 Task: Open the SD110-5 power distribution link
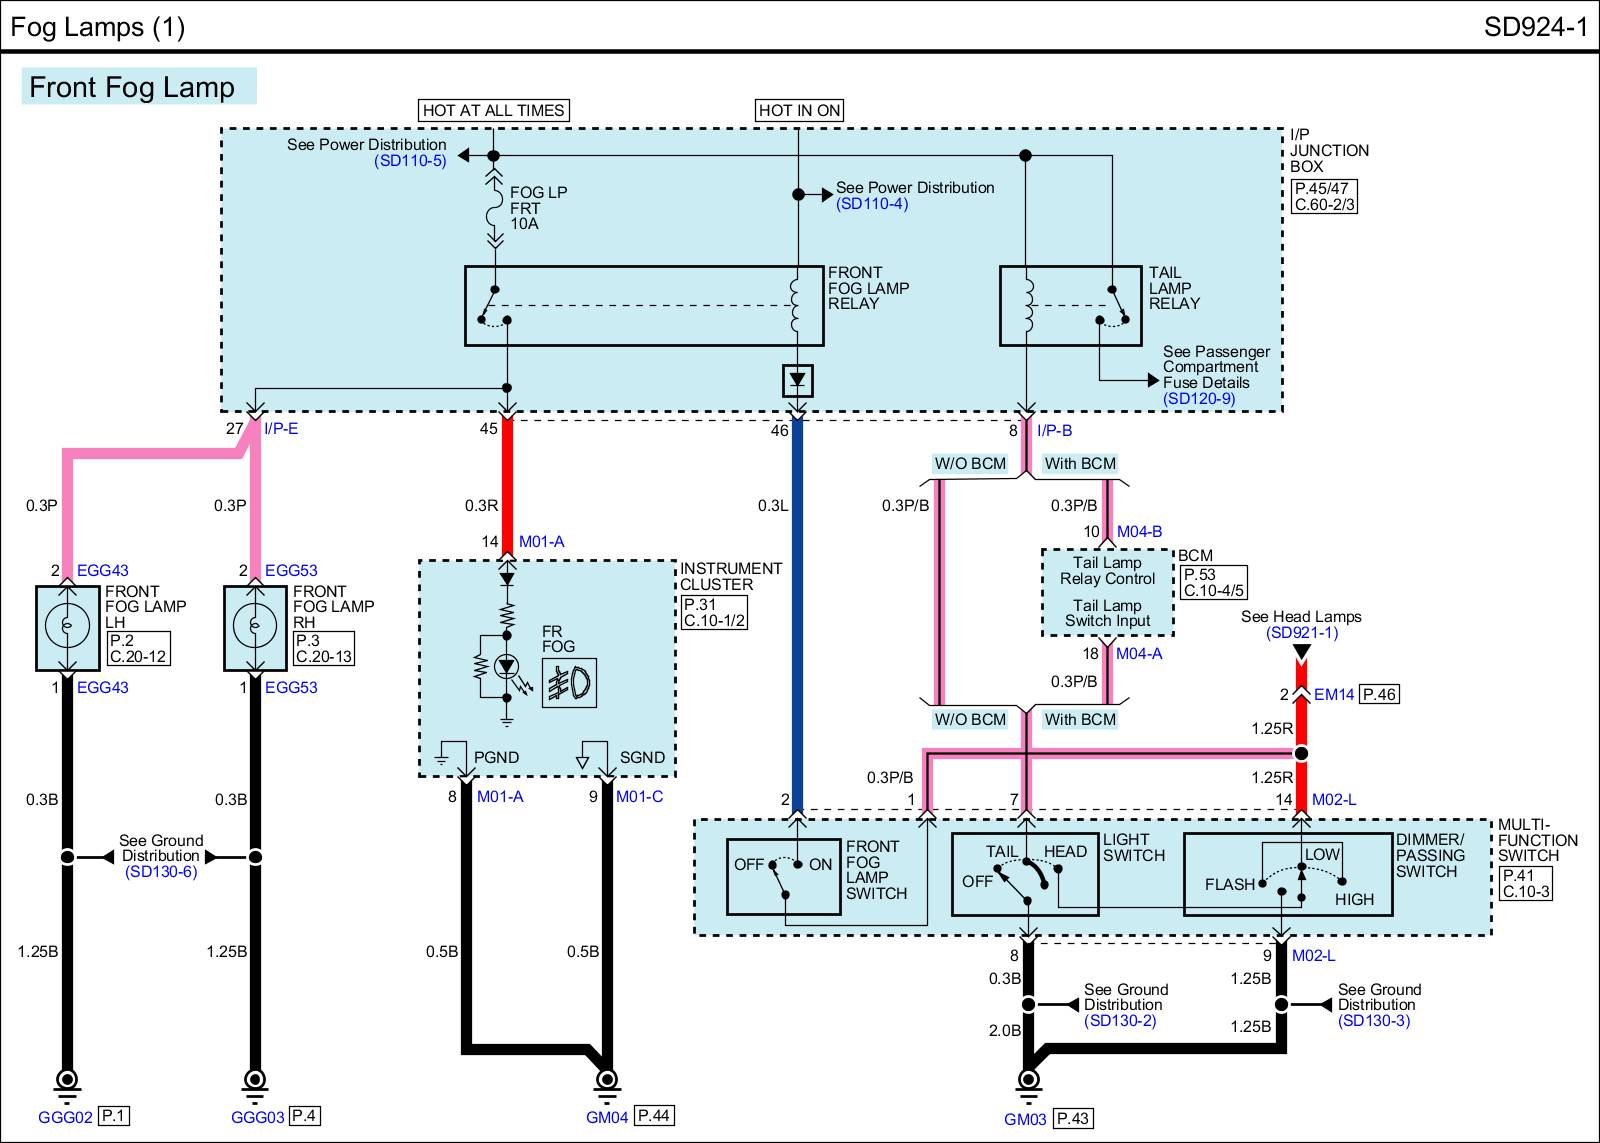pos(410,161)
